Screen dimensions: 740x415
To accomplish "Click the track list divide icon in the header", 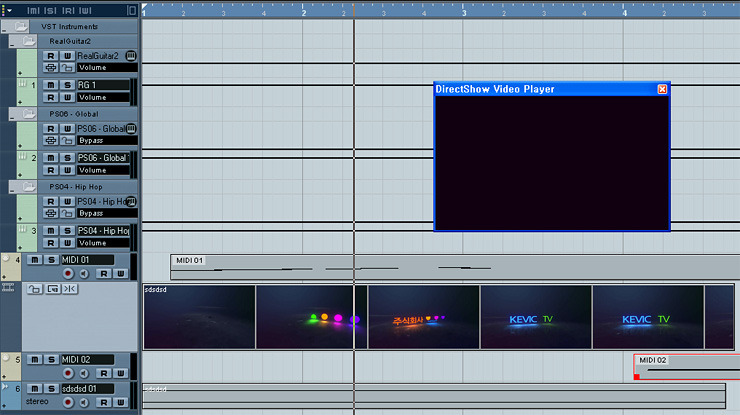I will (132, 10).
